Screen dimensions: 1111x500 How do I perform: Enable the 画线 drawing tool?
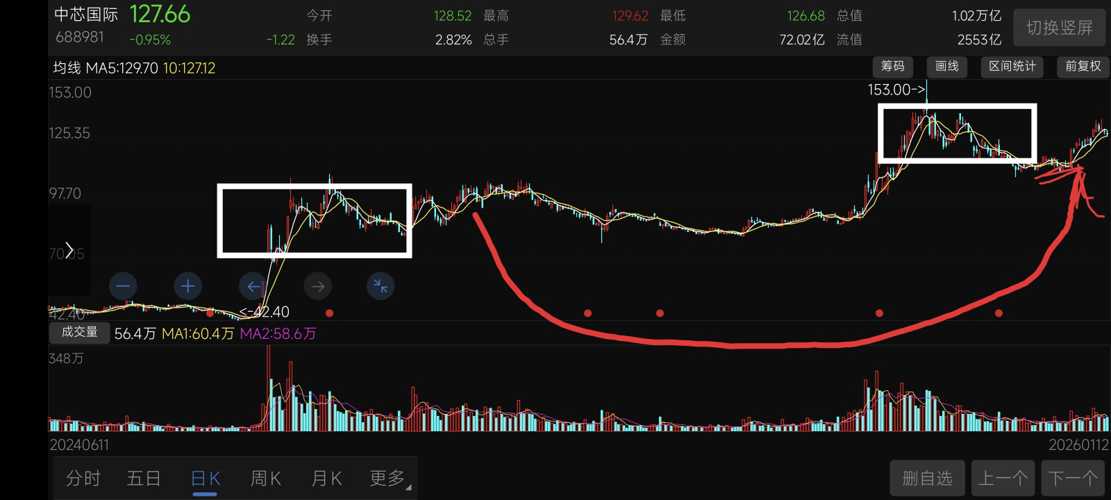947,67
